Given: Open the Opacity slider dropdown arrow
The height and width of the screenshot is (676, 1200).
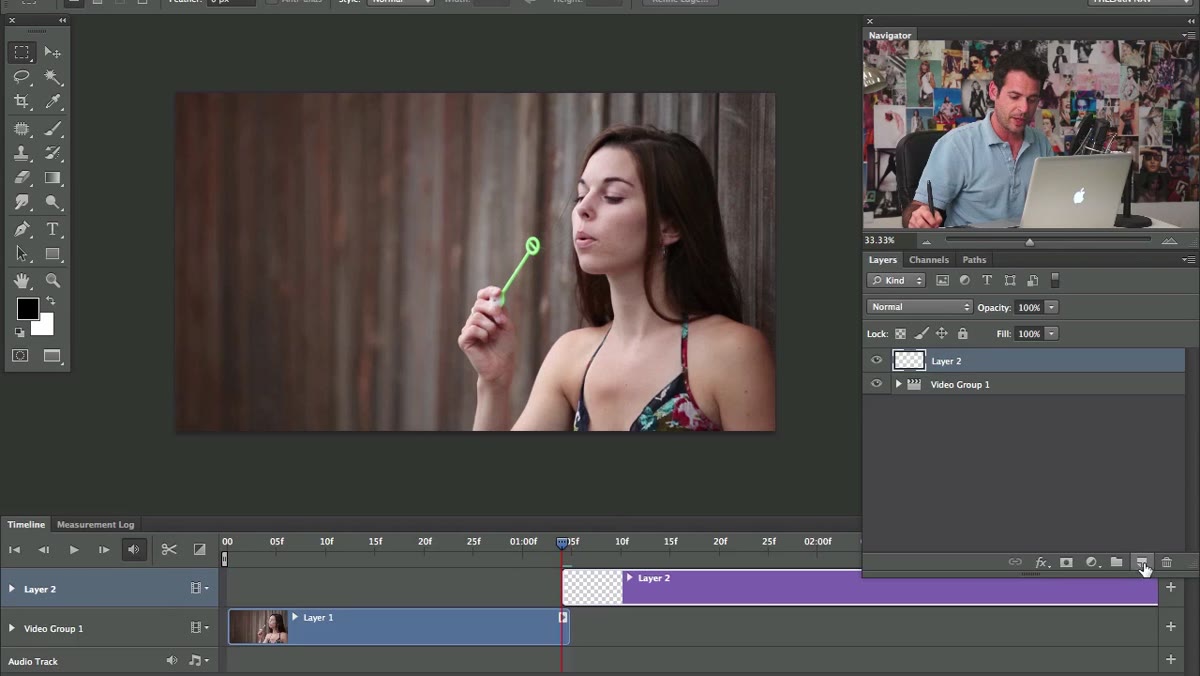Looking at the screenshot, I should (x=1051, y=307).
